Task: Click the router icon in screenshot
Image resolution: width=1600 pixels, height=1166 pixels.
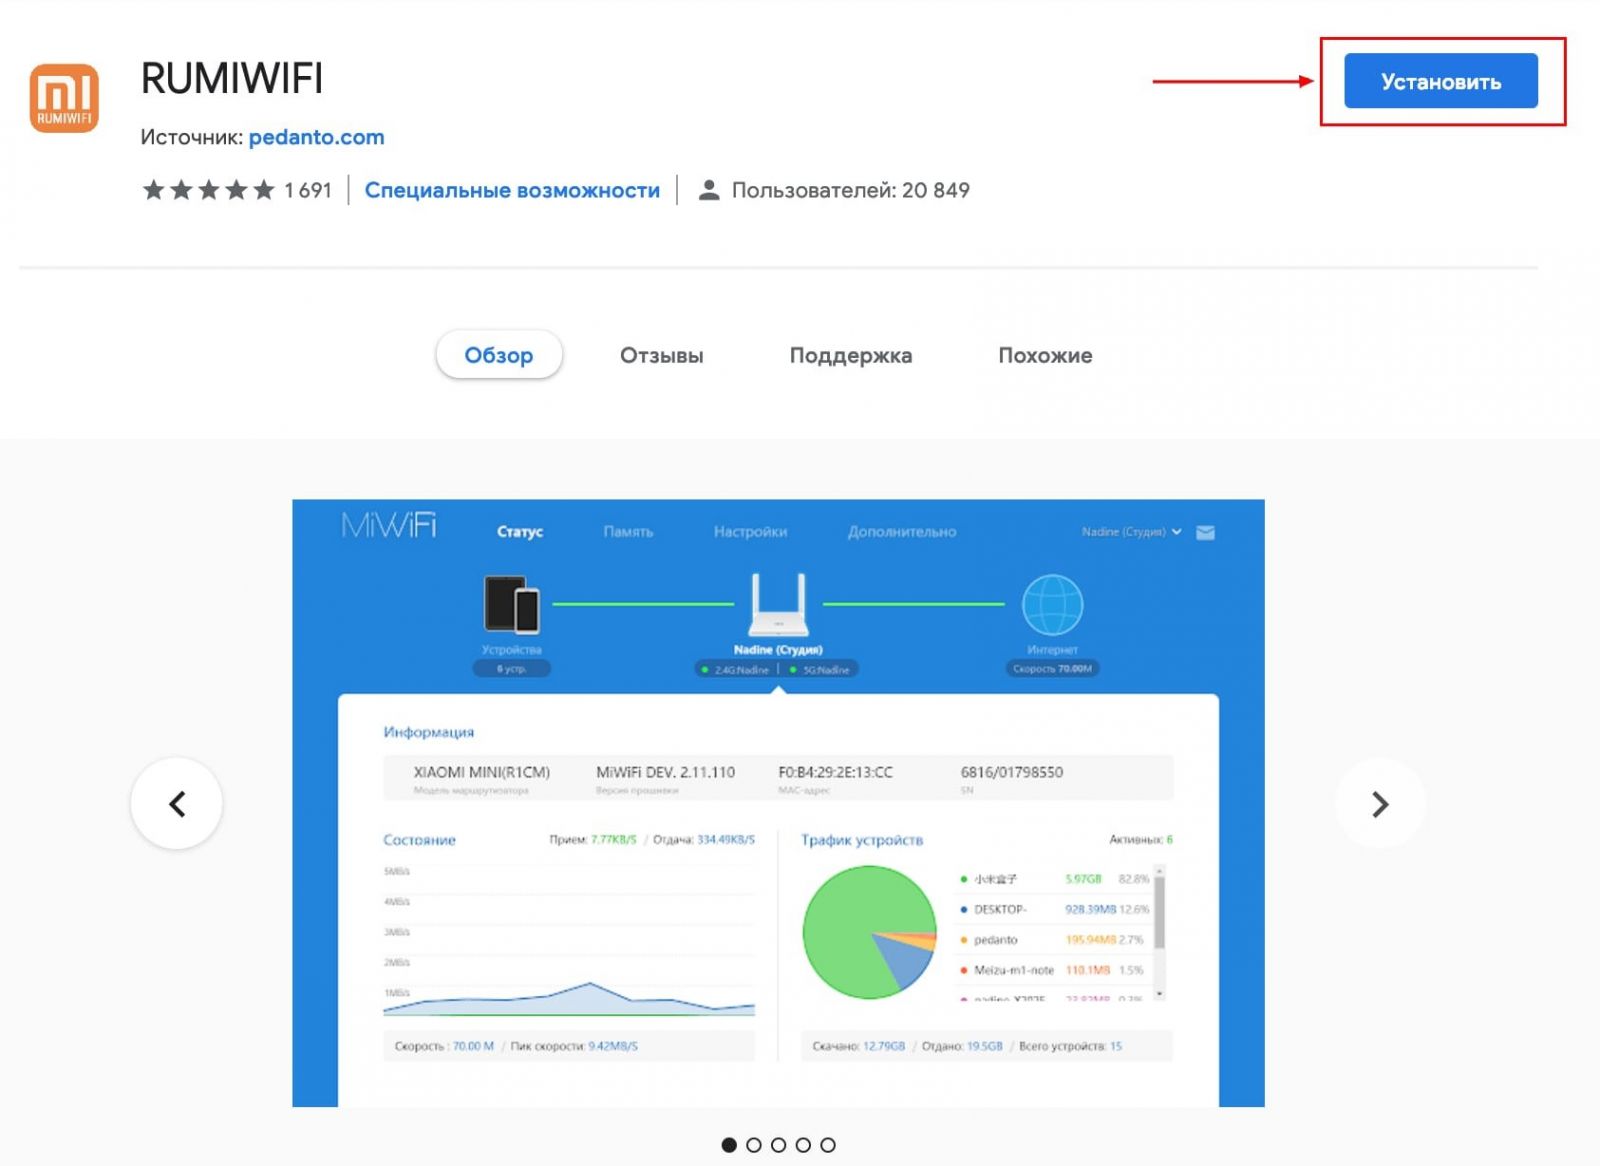Action: click(x=778, y=604)
